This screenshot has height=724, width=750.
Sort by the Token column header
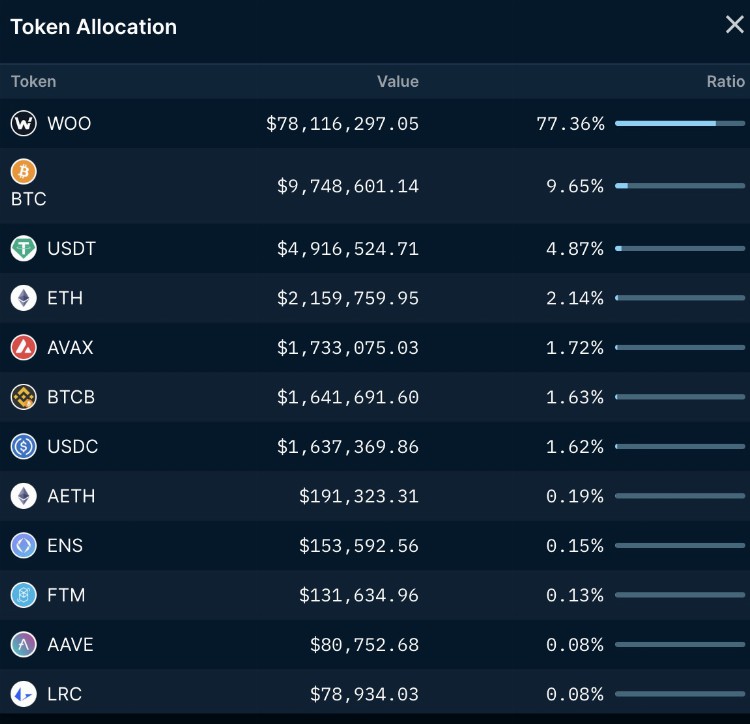tap(33, 82)
